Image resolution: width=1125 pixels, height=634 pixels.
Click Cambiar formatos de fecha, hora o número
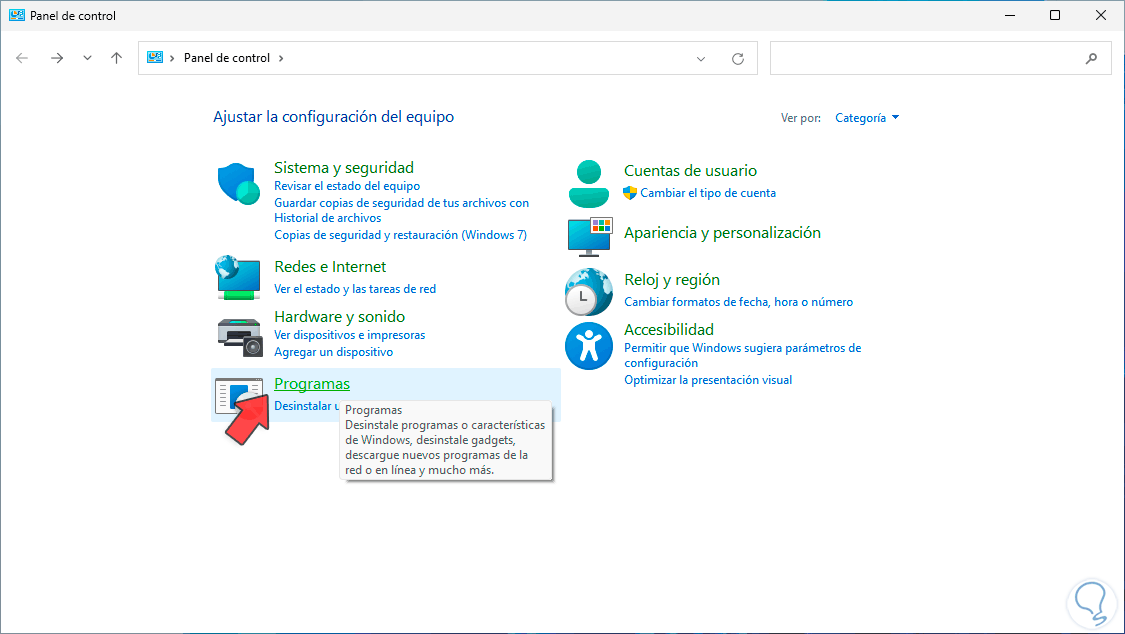click(738, 302)
